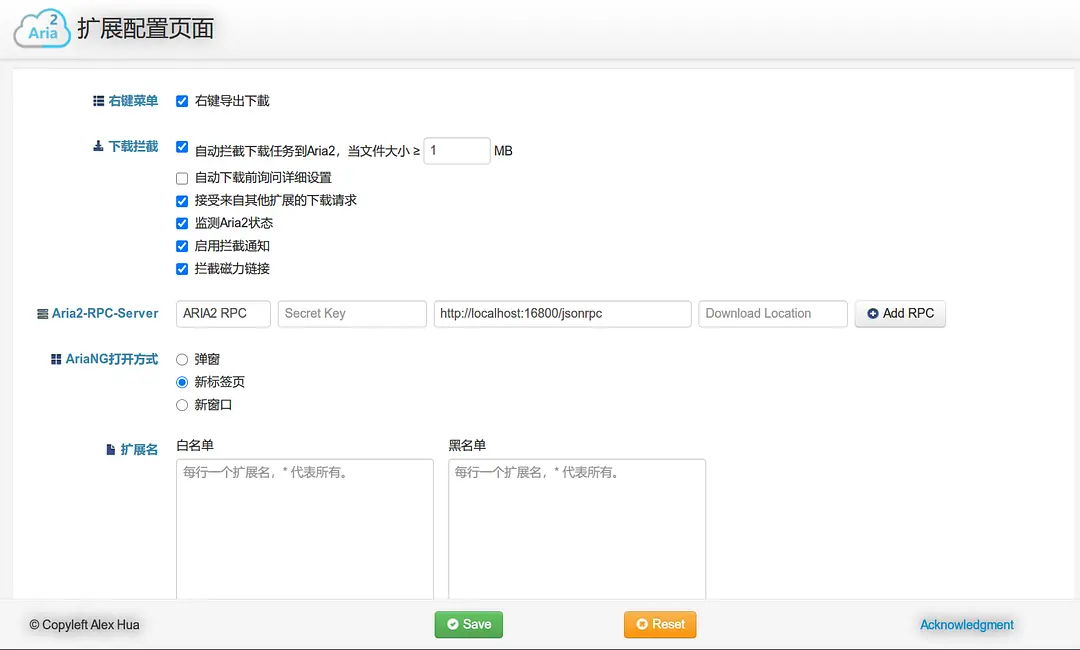Uncheck 拦截磁力链接
This screenshot has height=650, width=1080.
pyautogui.click(x=181, y=268)
